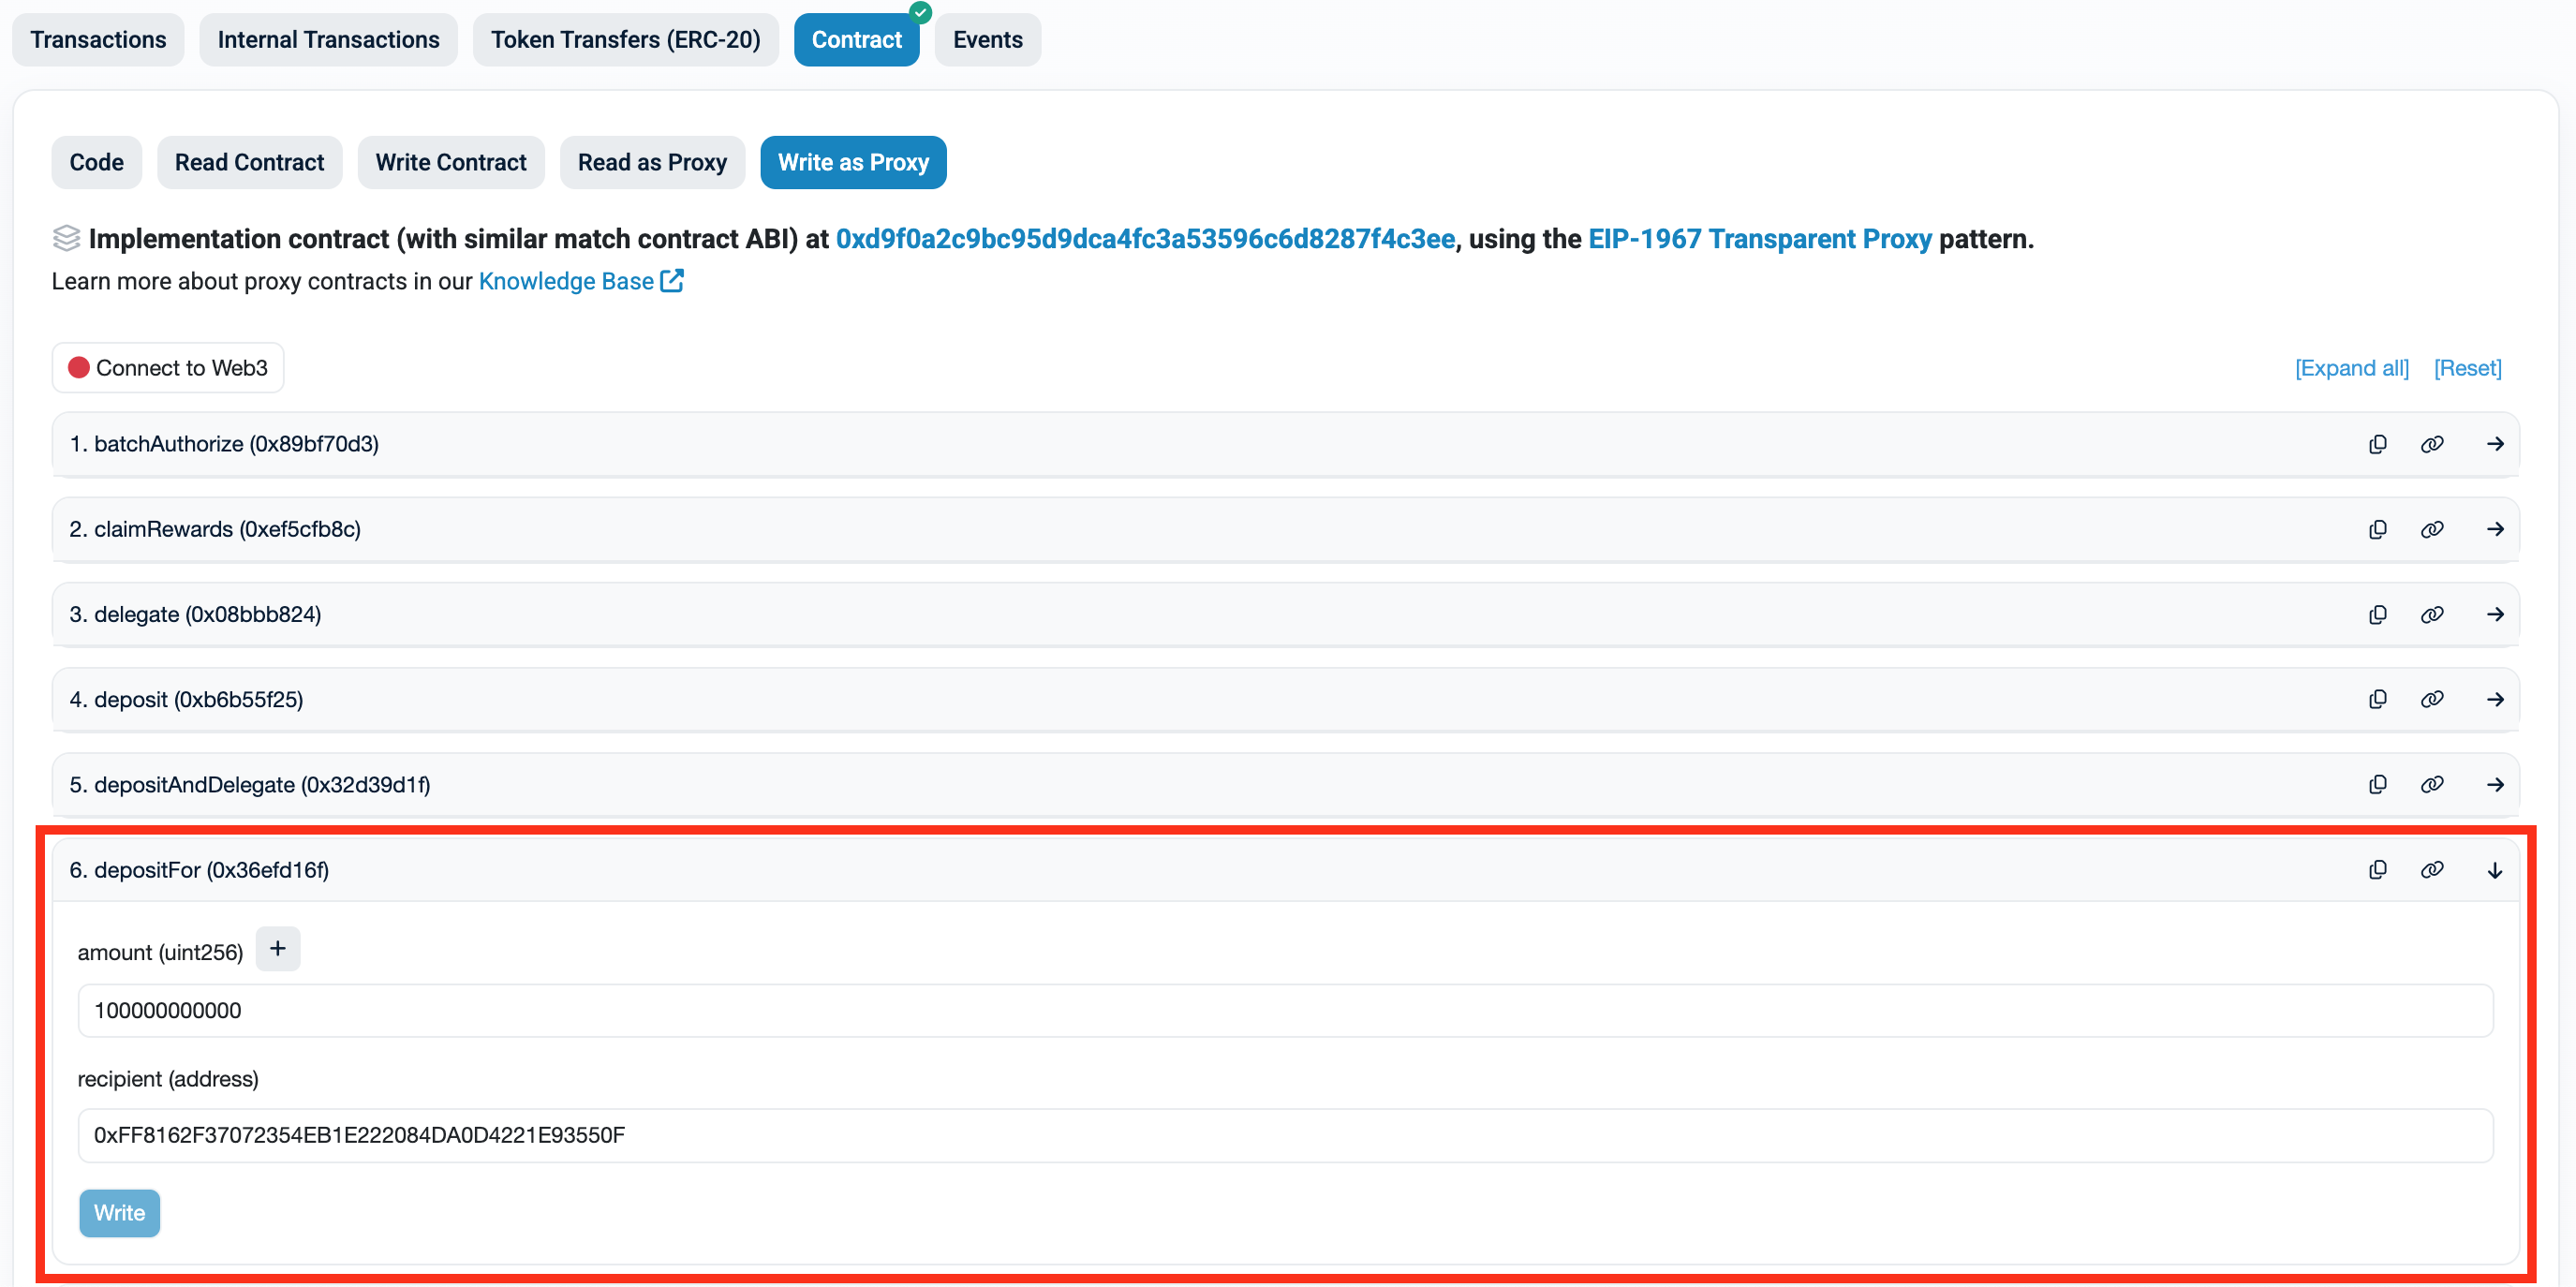Viewport: 2576px width, 1287px height.
Task: Click the Connect to Web3 button
Action: click(x=168, y=368)
